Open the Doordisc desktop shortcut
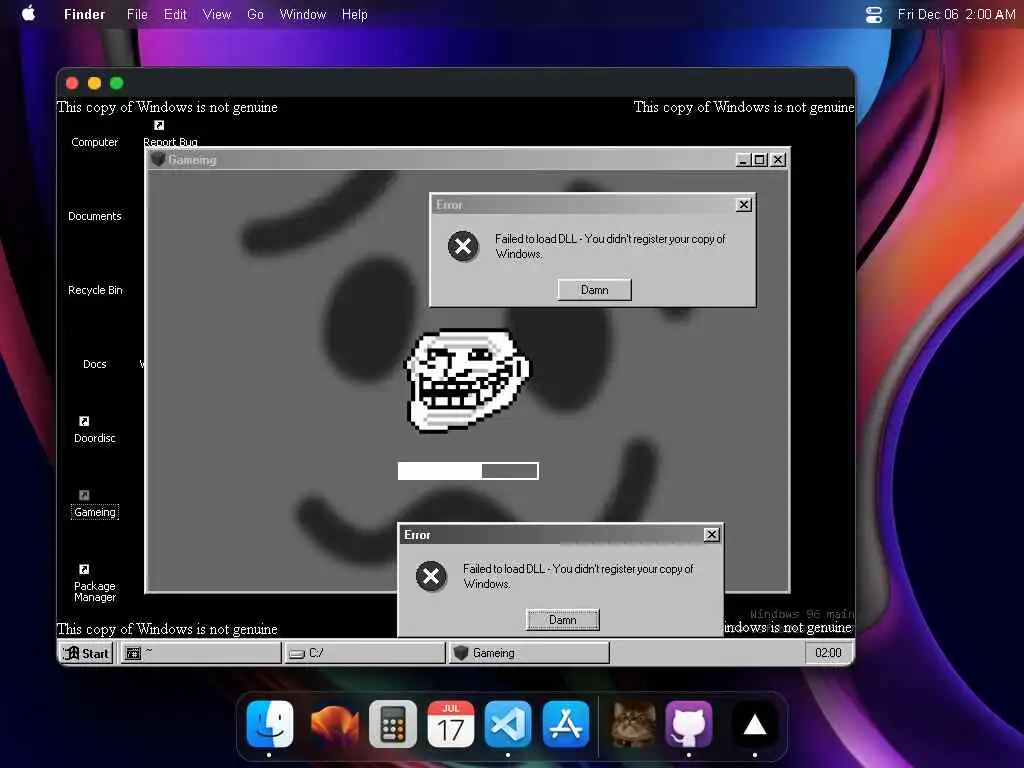This screenshot has width=1024, height=768. coord(95,430)
